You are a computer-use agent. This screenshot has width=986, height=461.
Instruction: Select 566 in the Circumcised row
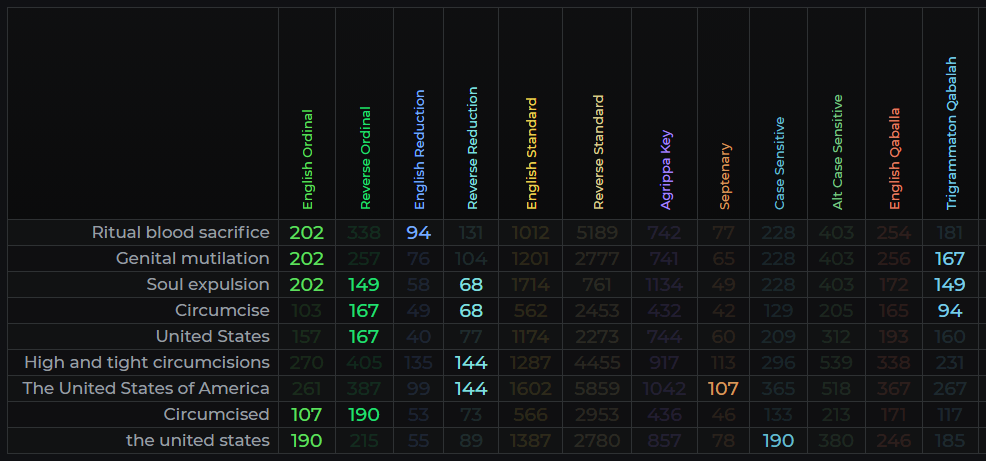coord(531,414)
